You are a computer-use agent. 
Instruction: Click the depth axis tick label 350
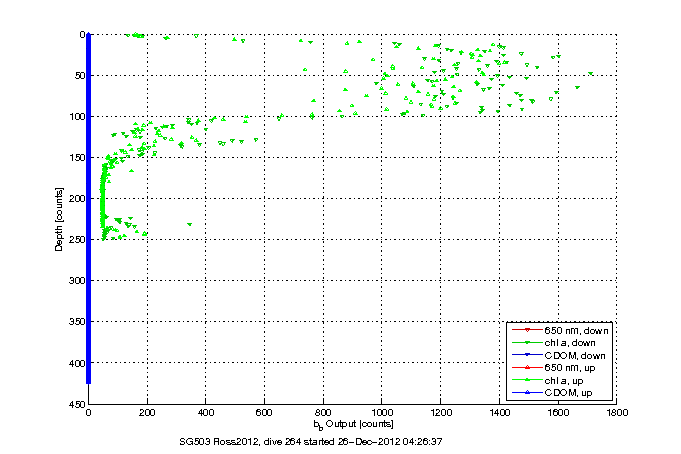(77, 321)
